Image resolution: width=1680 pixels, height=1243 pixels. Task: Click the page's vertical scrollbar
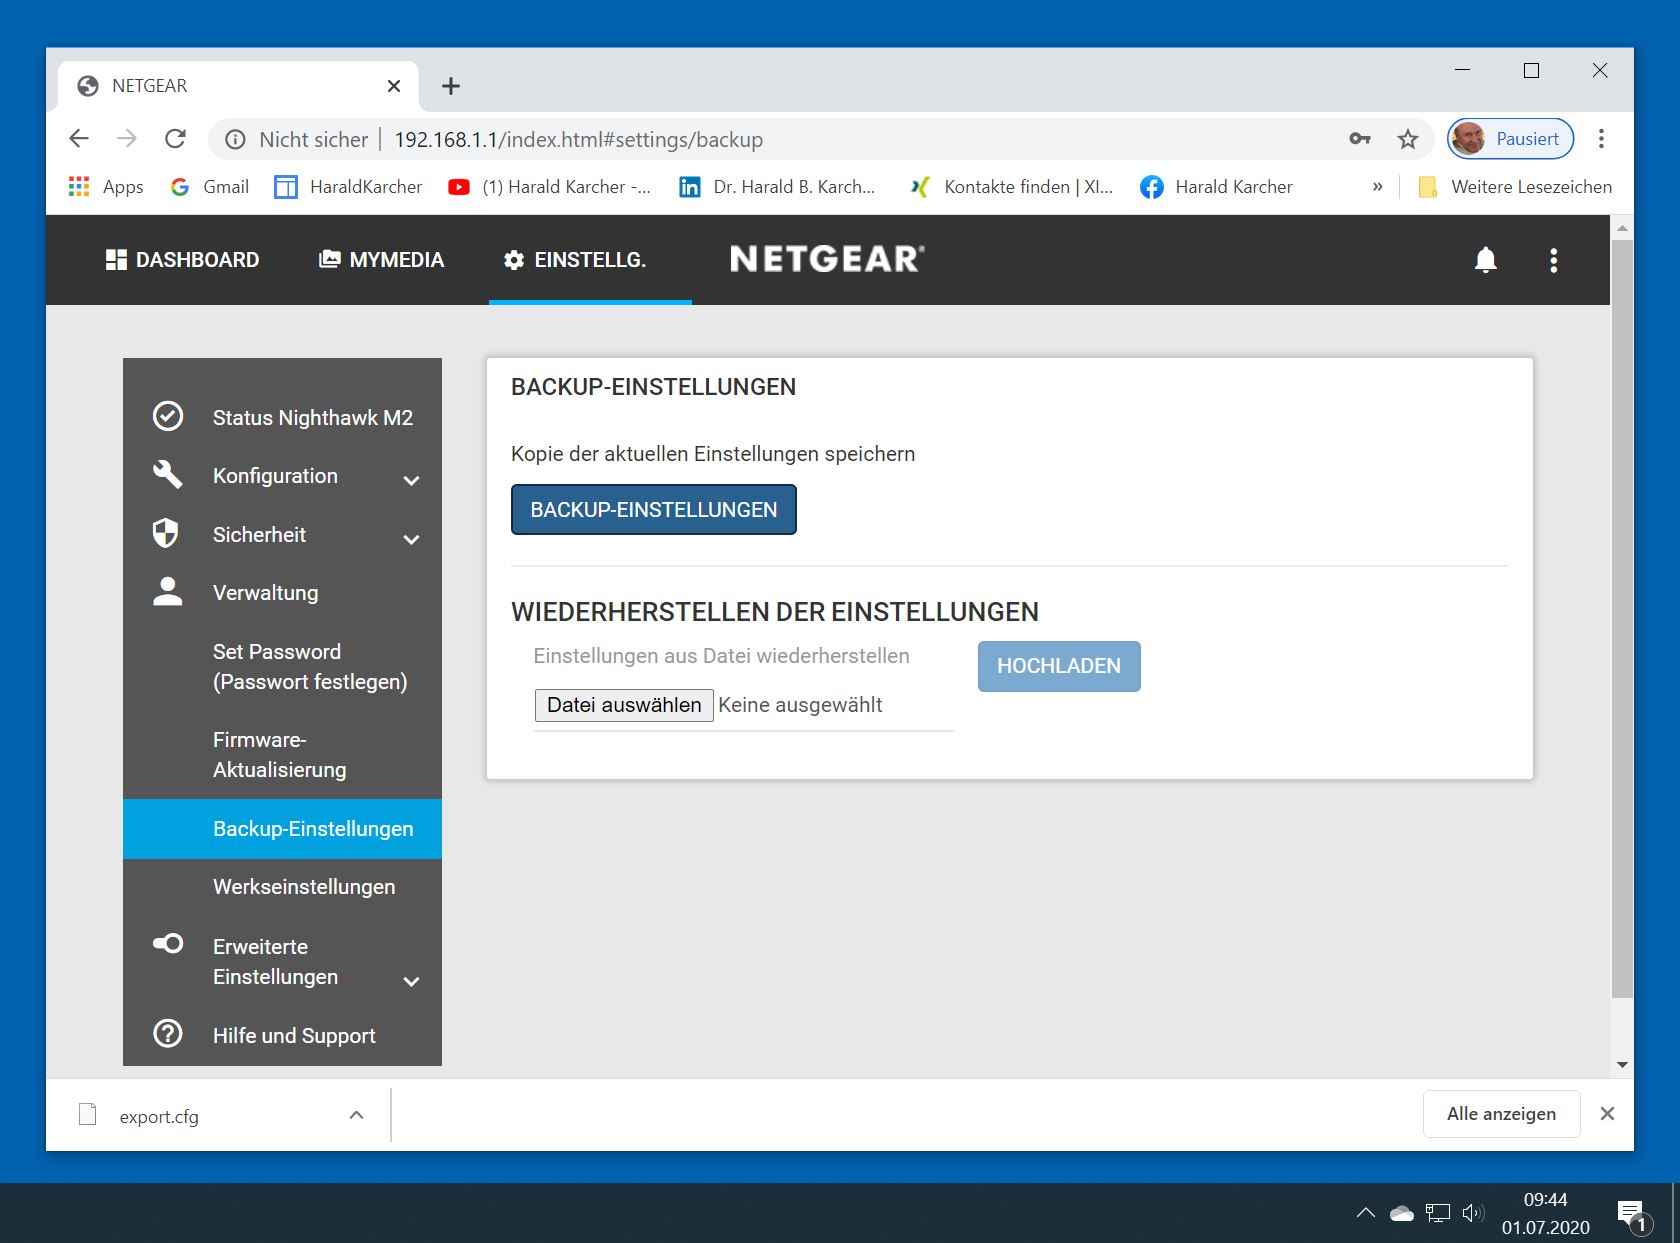[1621, 620]
